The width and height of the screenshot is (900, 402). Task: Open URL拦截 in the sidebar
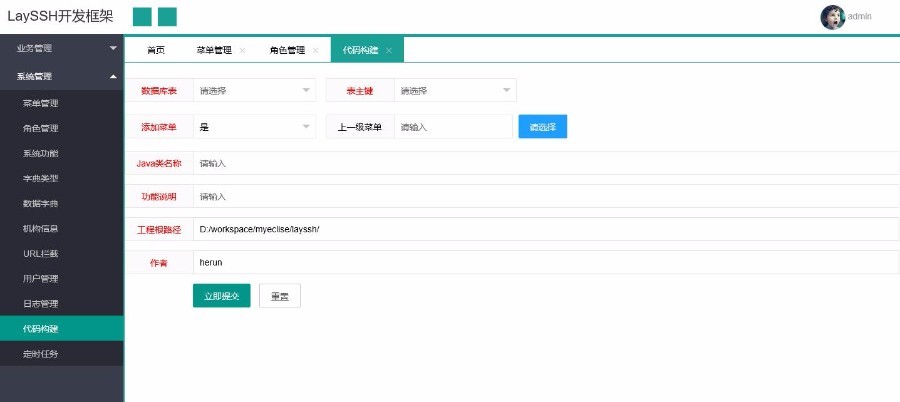point(61,254)
